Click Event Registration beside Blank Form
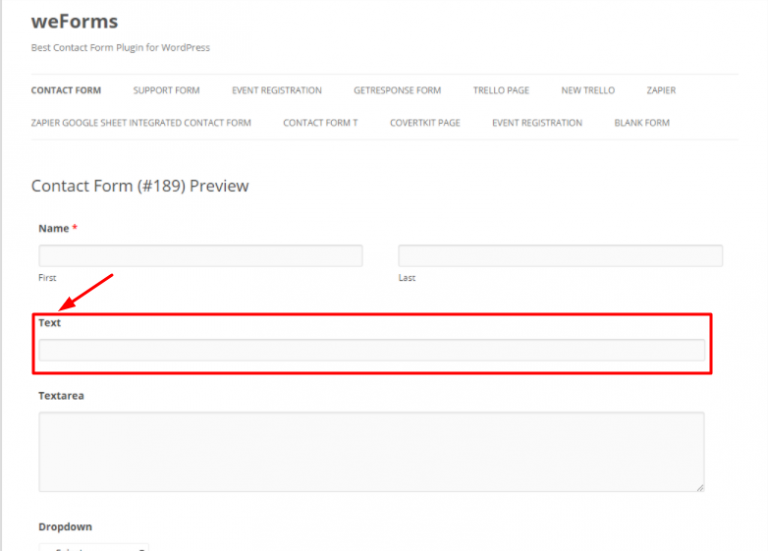 [537, 123]
